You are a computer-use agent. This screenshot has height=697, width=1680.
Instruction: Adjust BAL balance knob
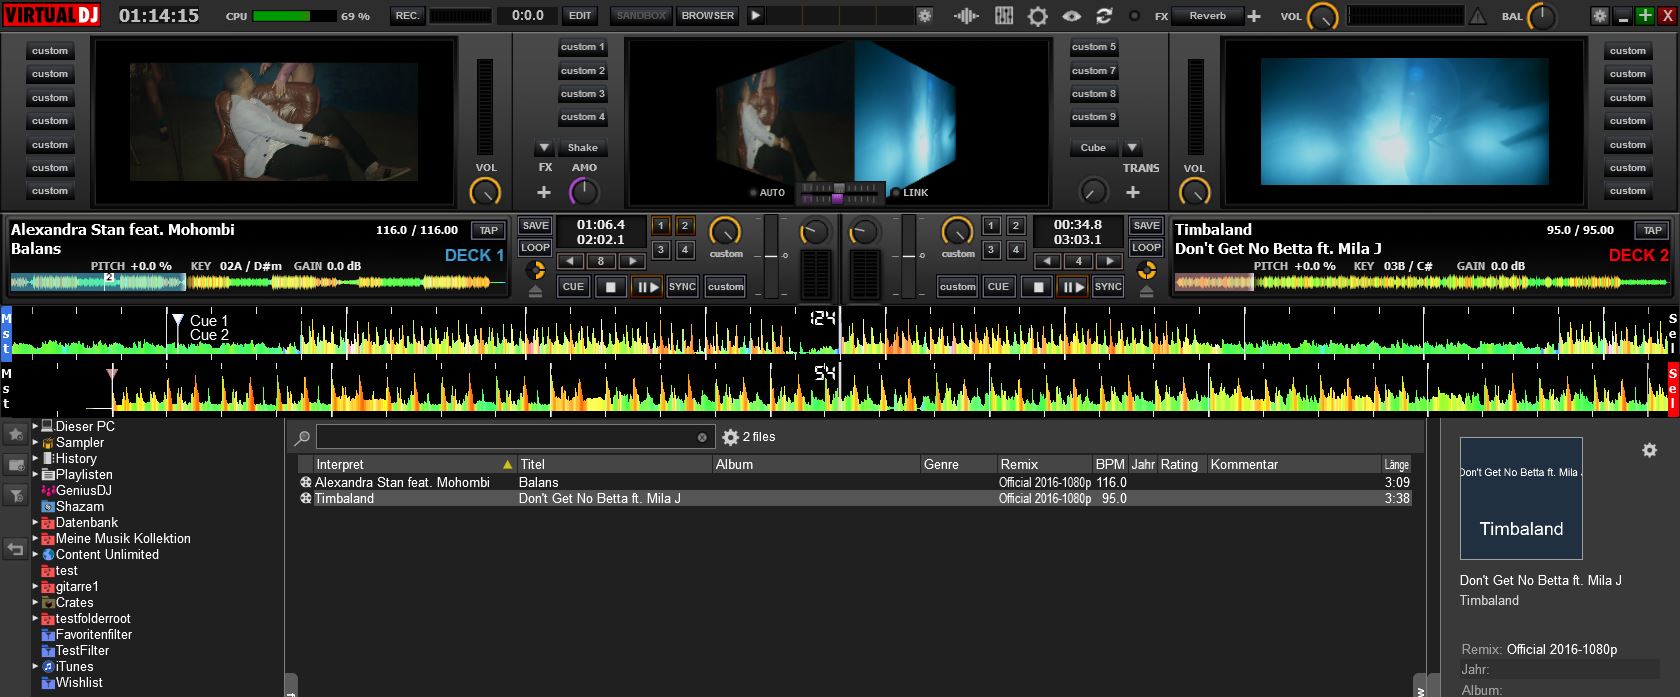[x=1542, y=17]
